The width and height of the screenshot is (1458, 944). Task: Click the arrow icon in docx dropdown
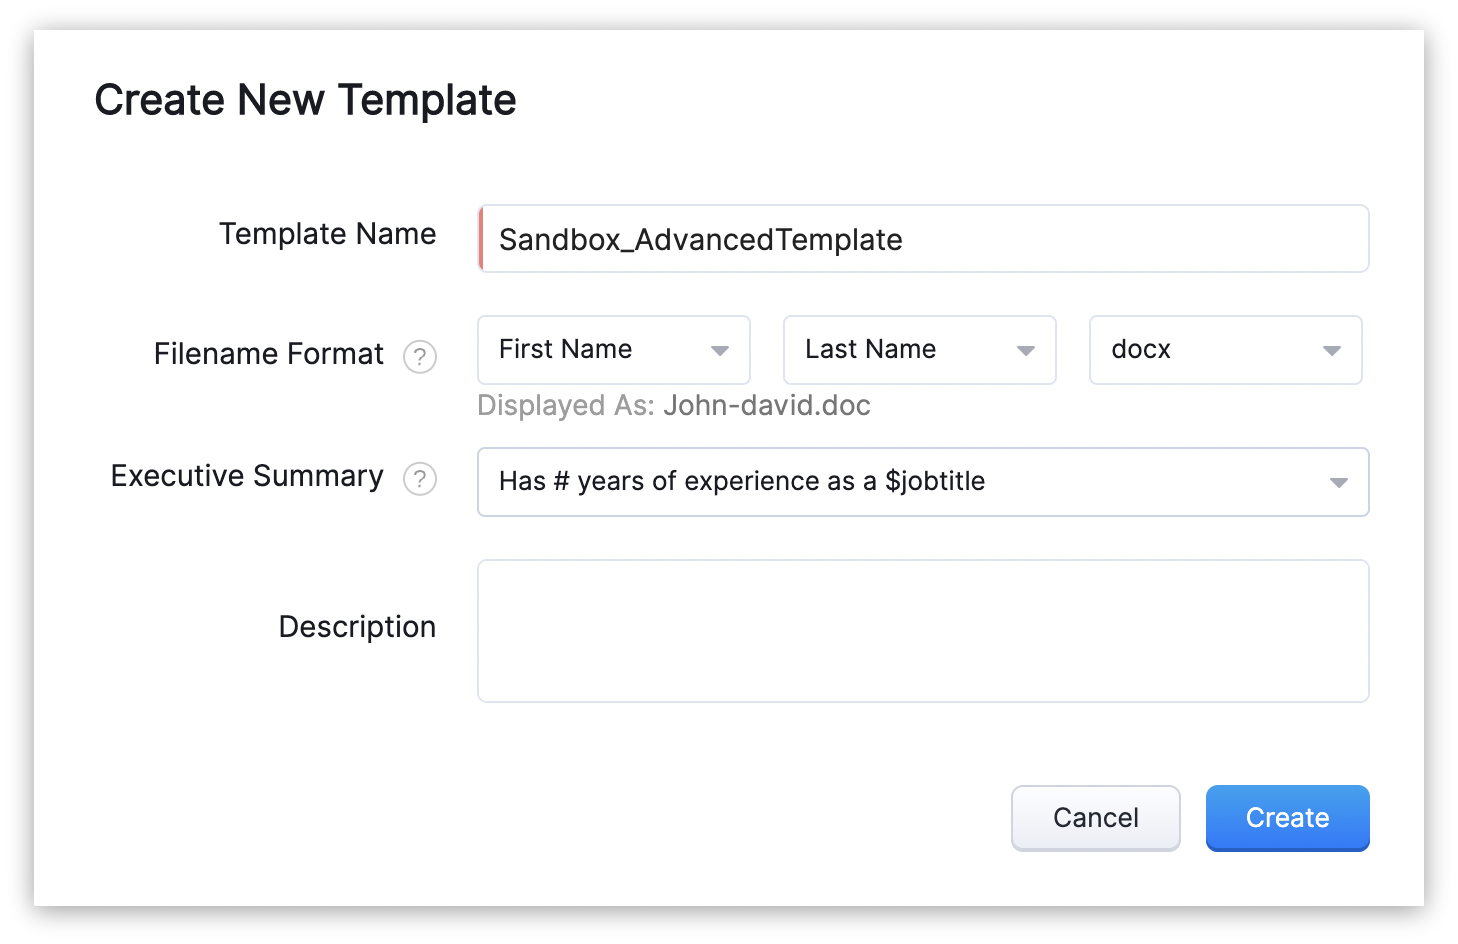click(x=1332, y=351)
